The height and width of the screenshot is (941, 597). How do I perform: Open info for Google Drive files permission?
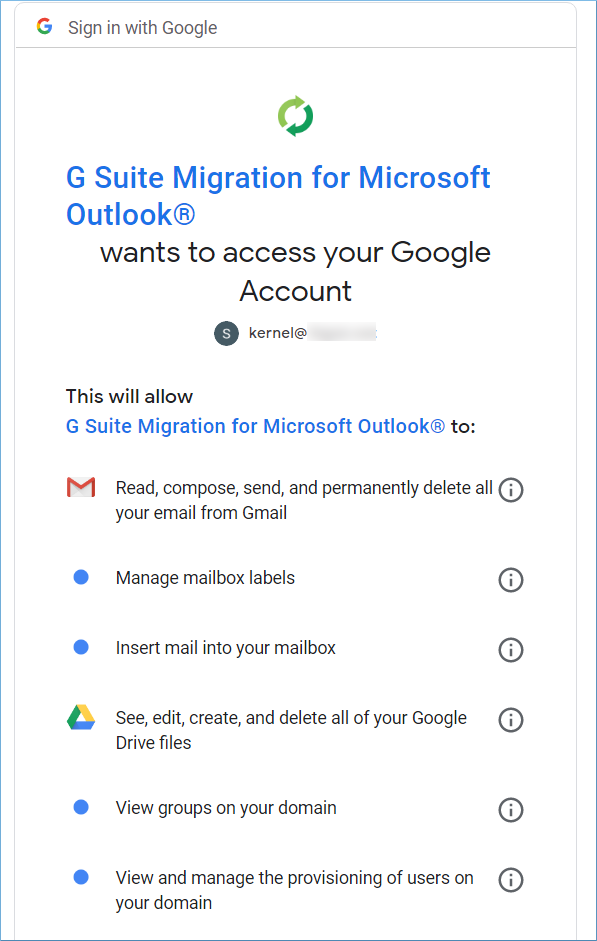[511, 720]
